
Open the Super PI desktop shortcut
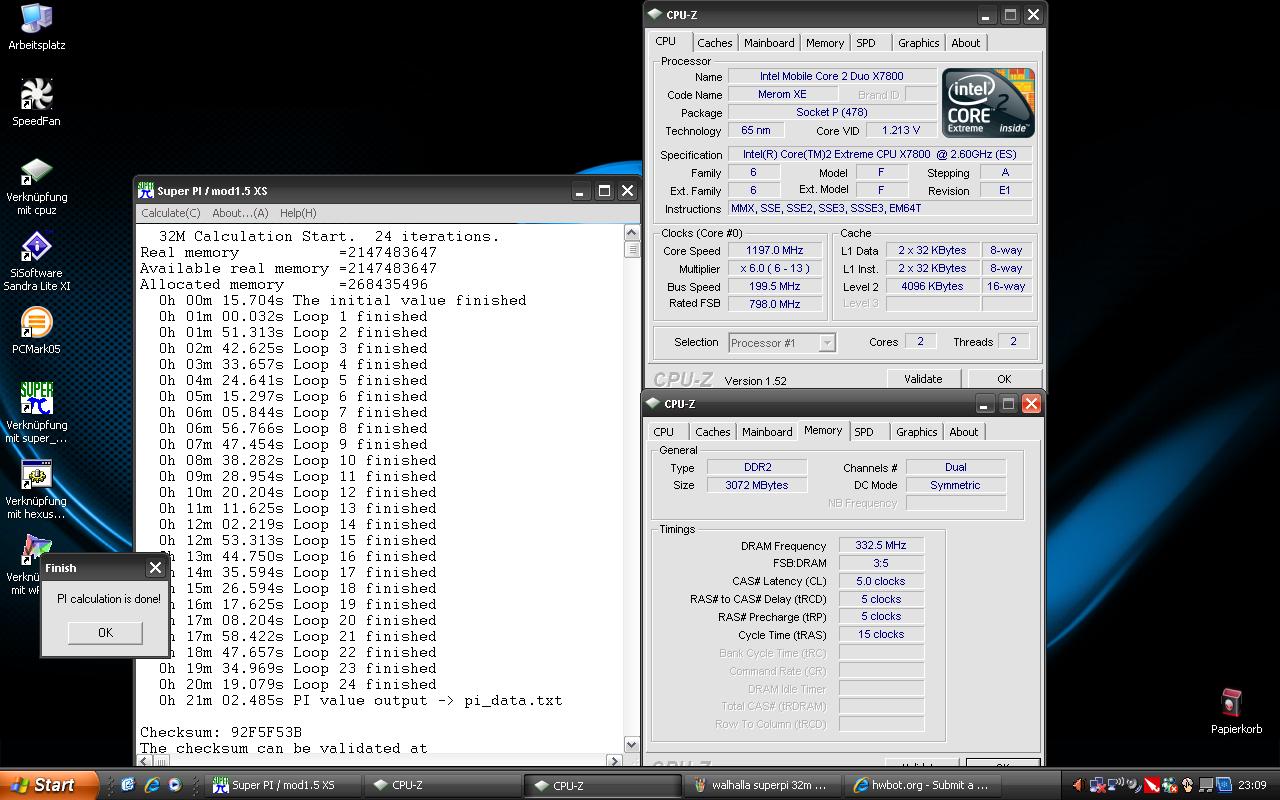click(x=37, y=413)
